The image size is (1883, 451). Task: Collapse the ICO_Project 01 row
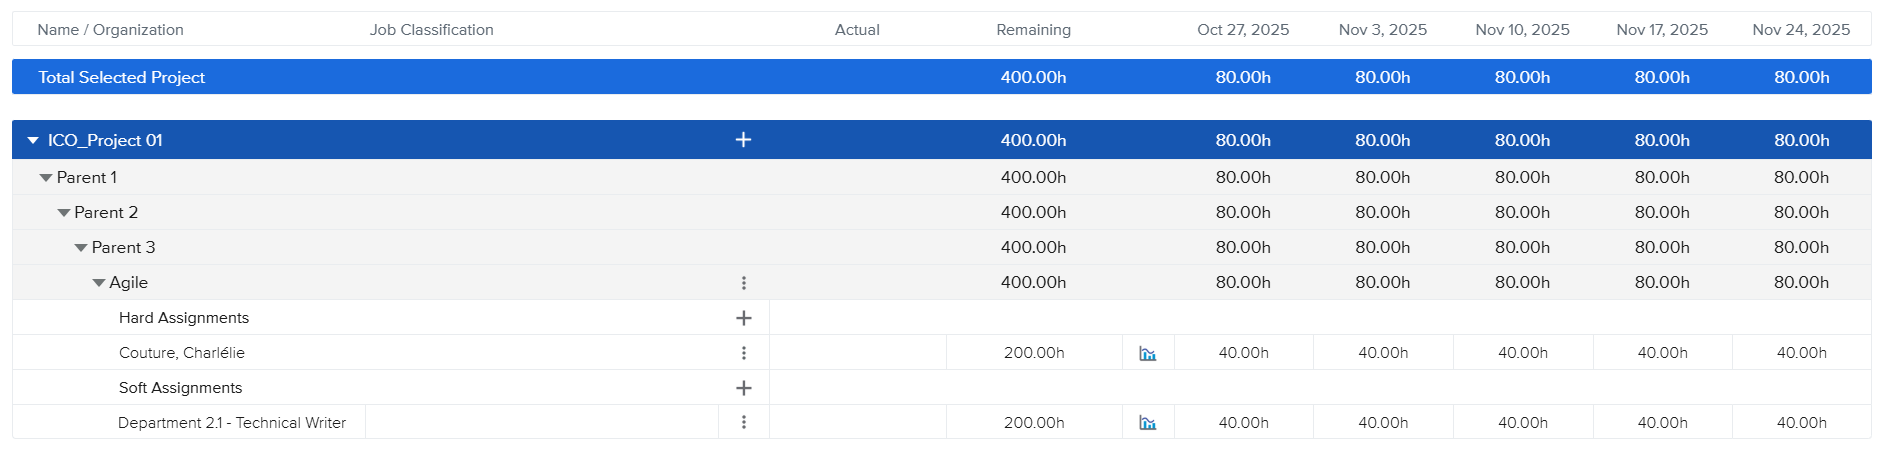(33, 141)
